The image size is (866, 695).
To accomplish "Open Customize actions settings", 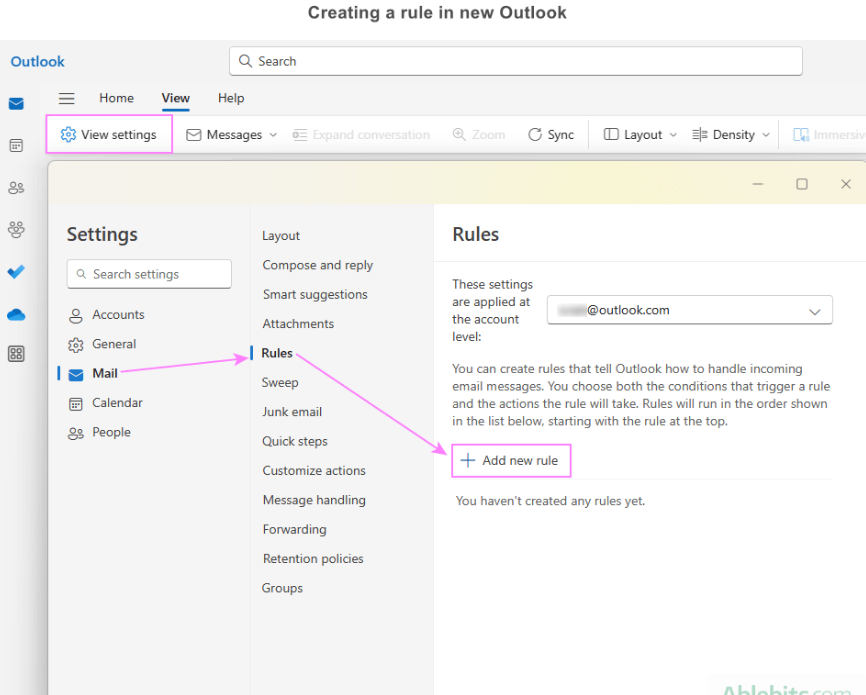I will click(x=314, y=470).
